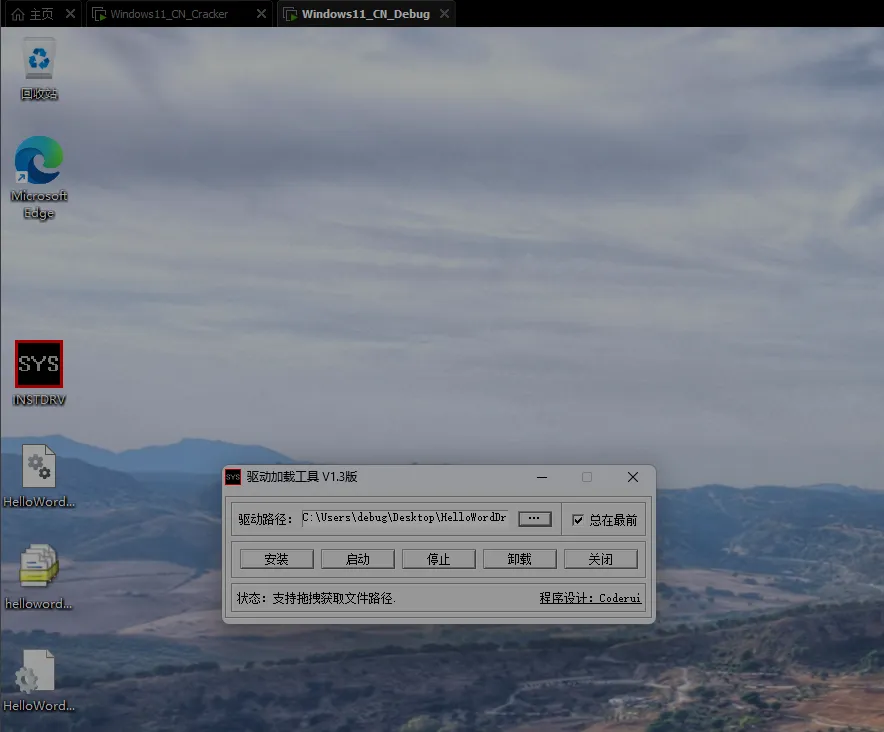
Task: Click the SYS icon in the 驱动加载工具 title bar
Action: [x=233, y=477]
